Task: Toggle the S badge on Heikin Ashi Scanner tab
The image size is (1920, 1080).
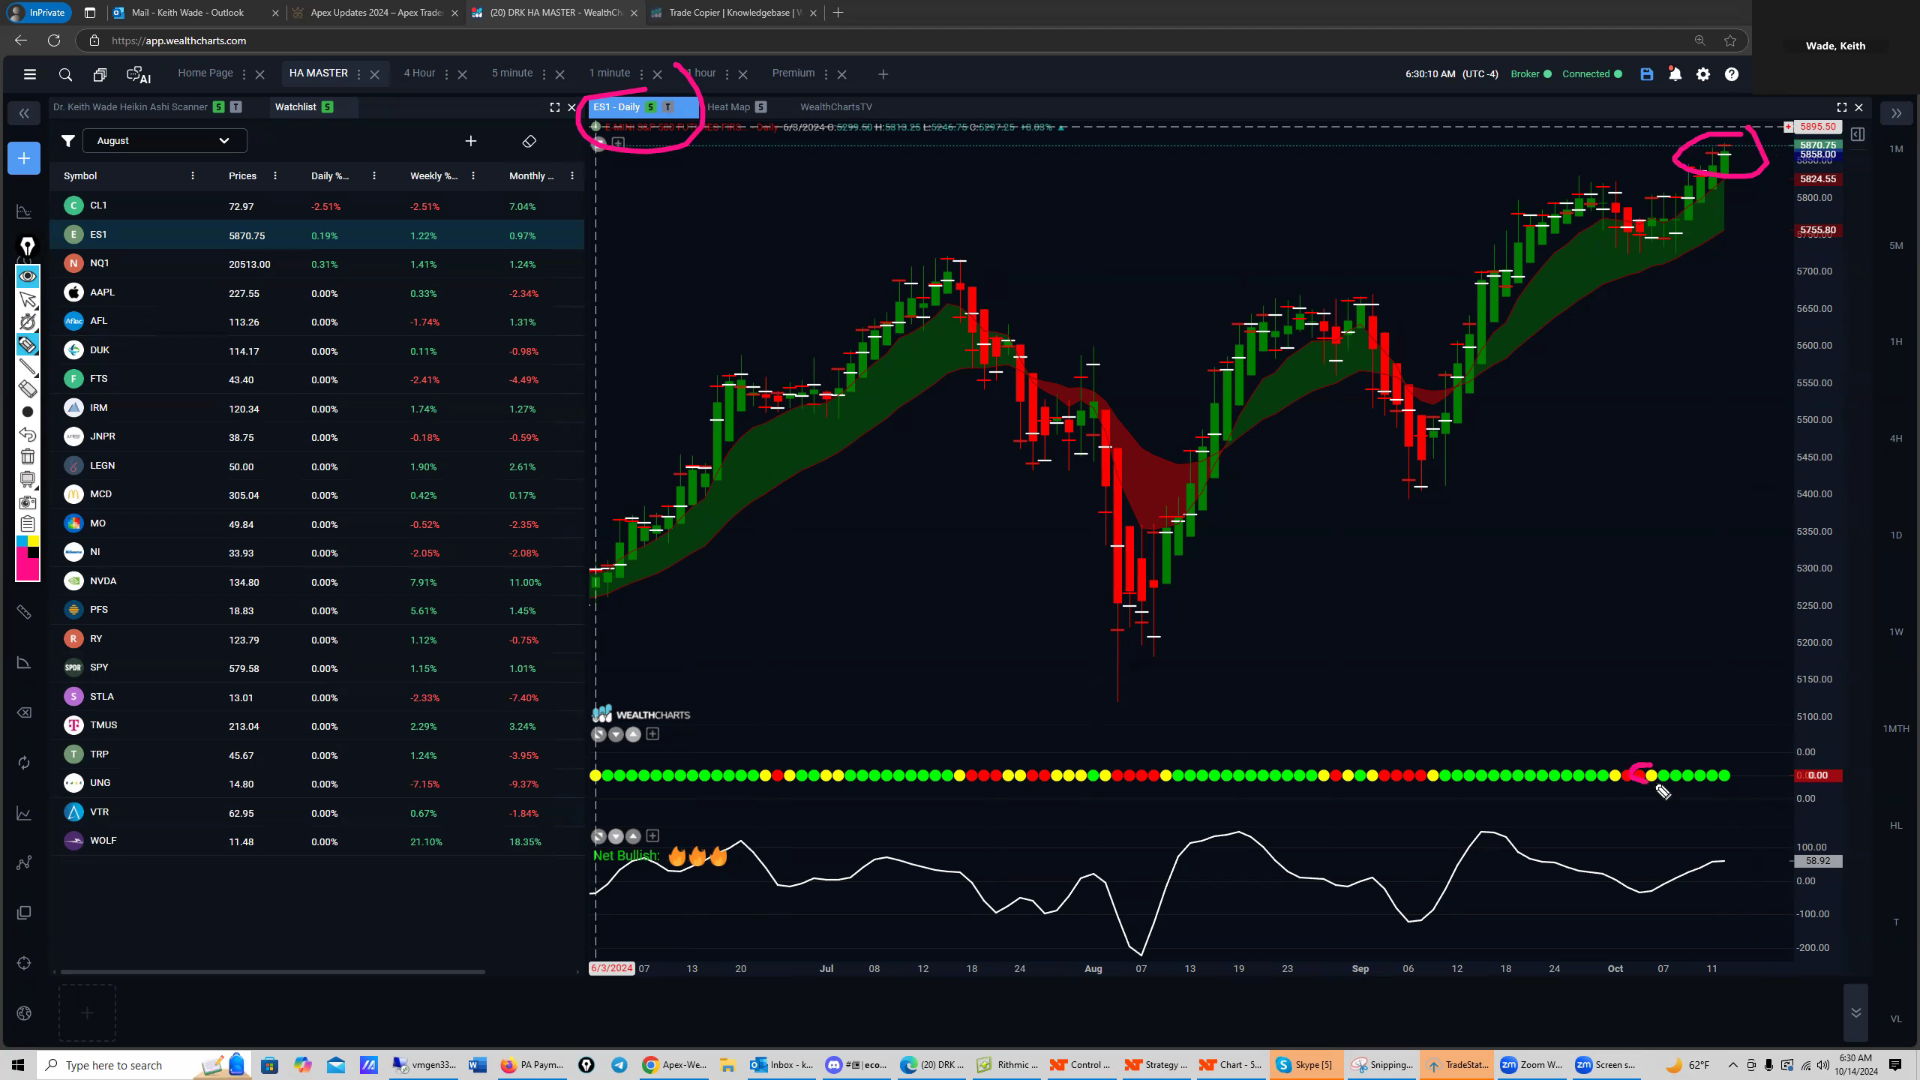Action: (218, 107)
